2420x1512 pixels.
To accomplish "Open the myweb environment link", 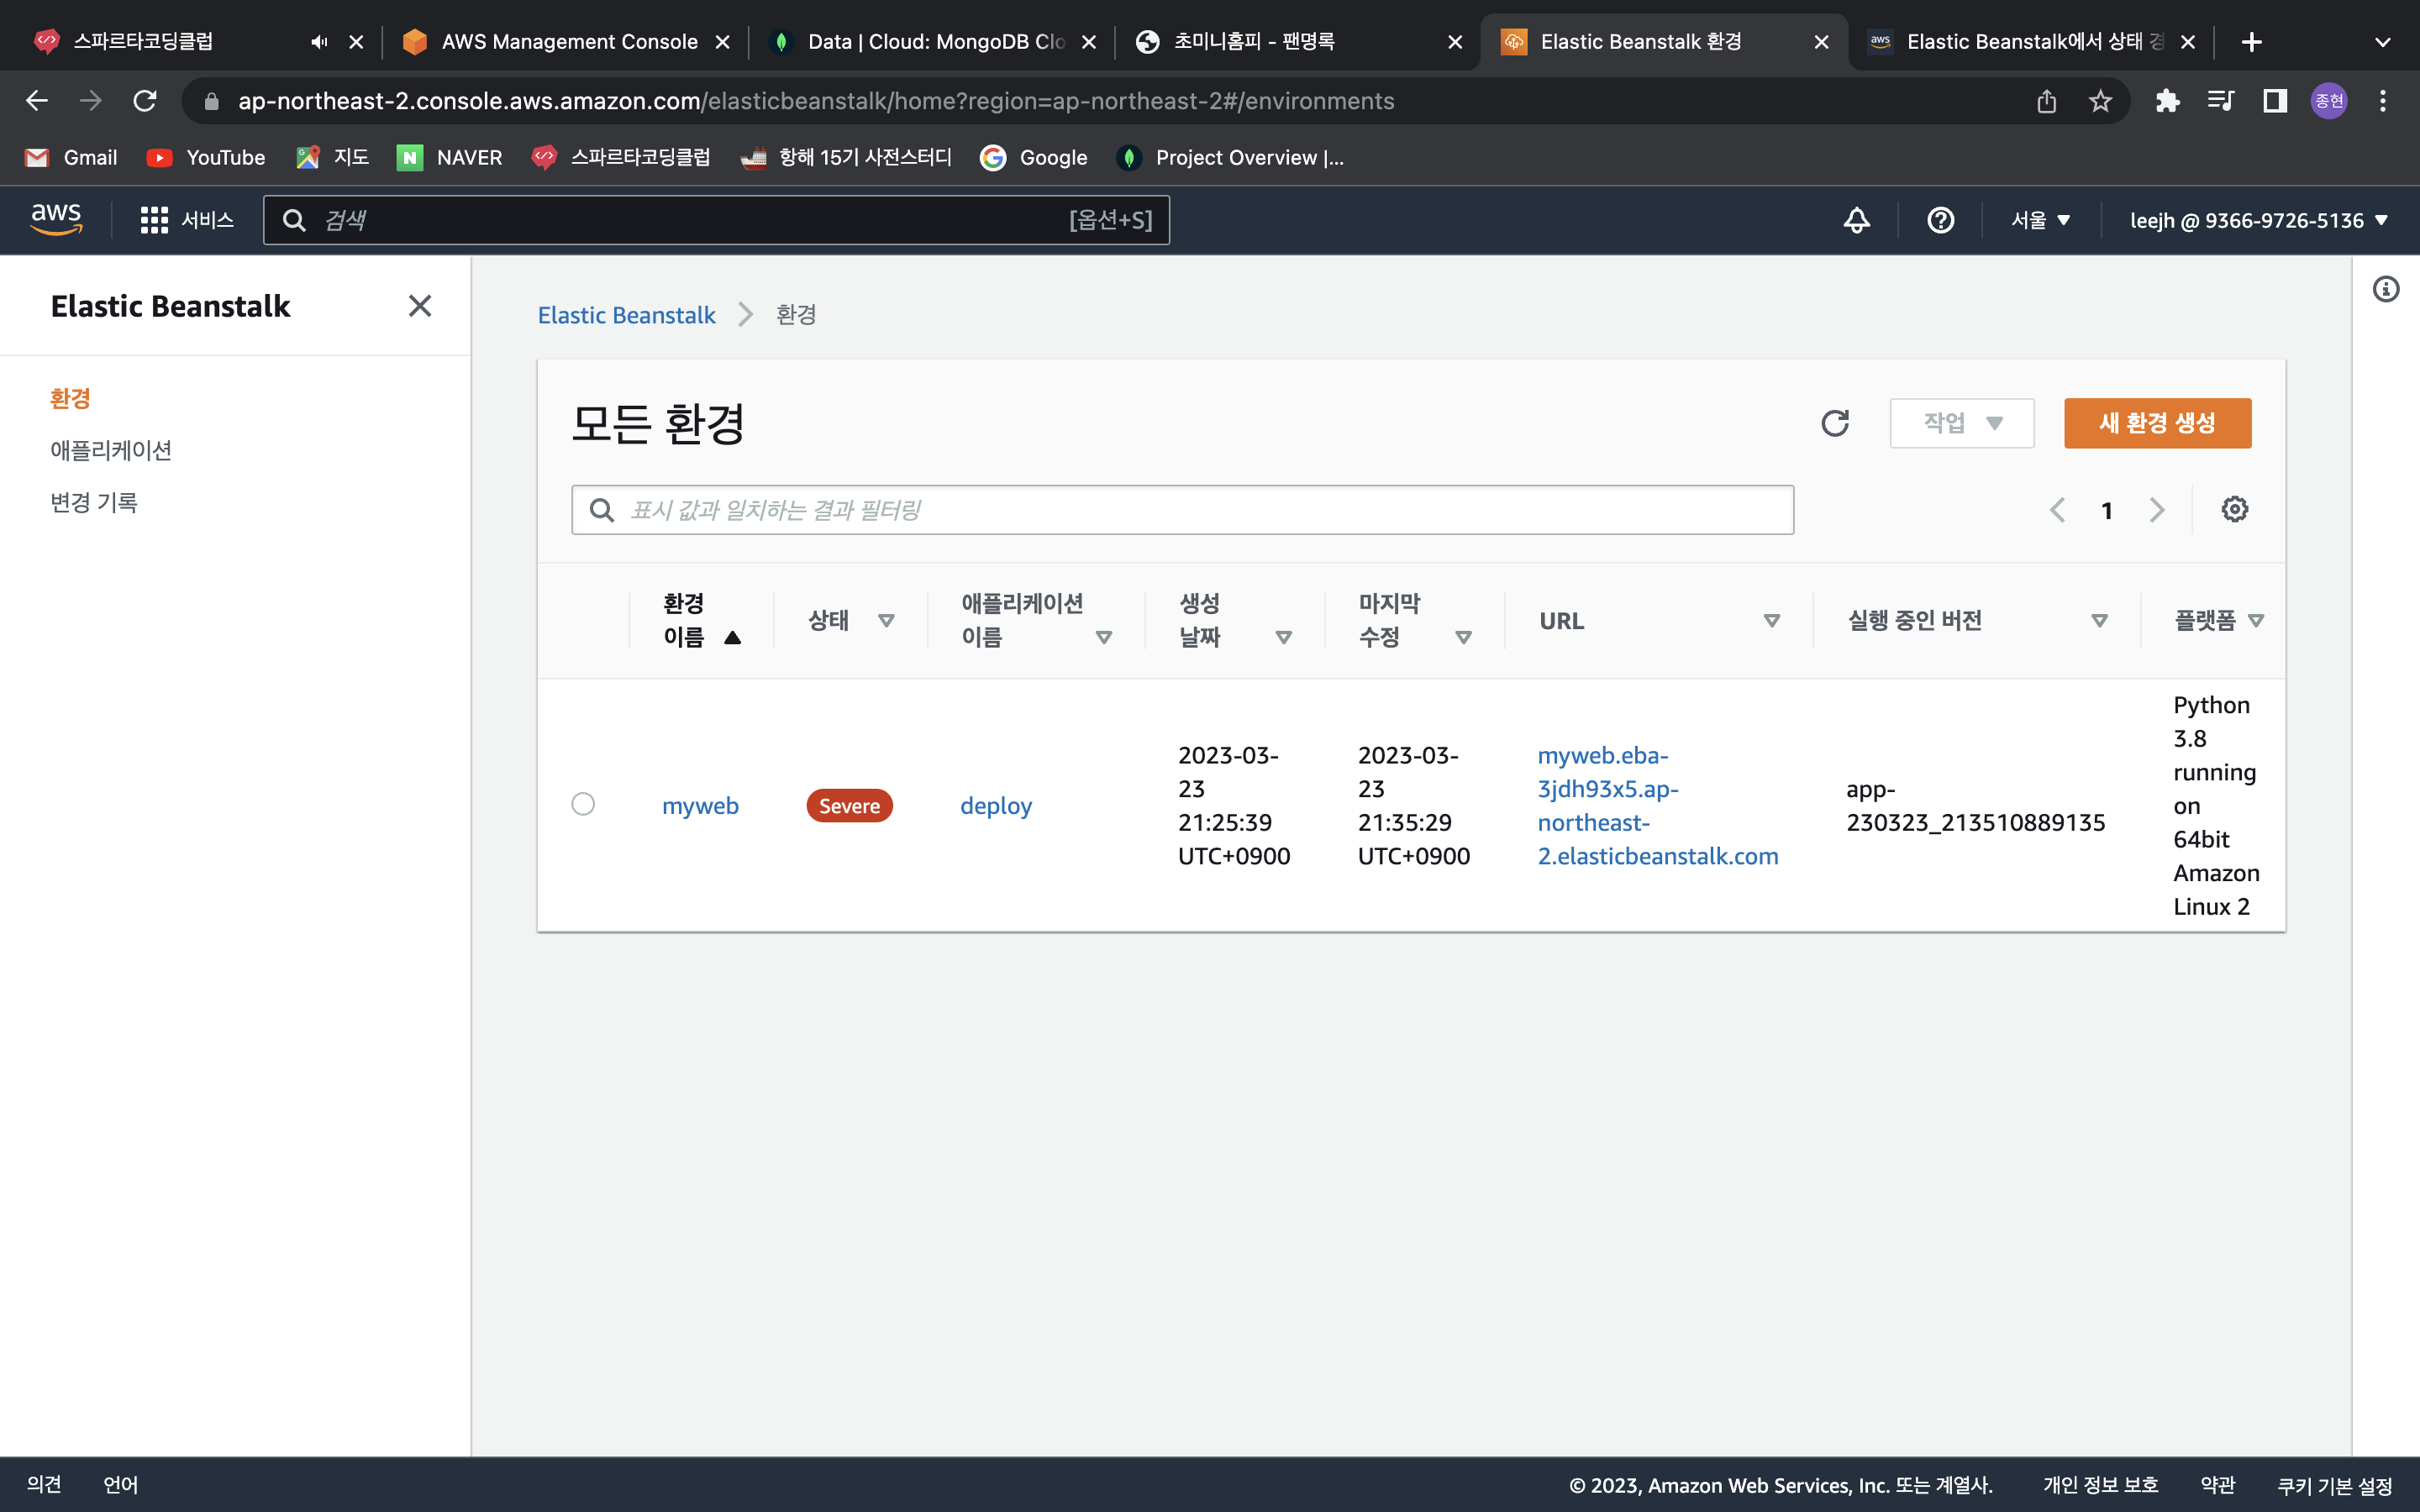I will tap(700, 806).
